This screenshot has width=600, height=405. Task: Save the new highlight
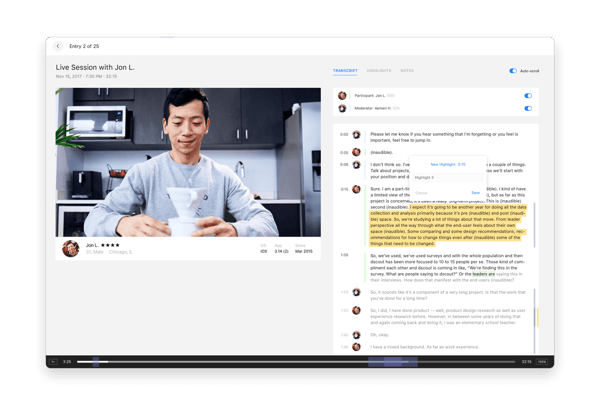tap(475, 193)
